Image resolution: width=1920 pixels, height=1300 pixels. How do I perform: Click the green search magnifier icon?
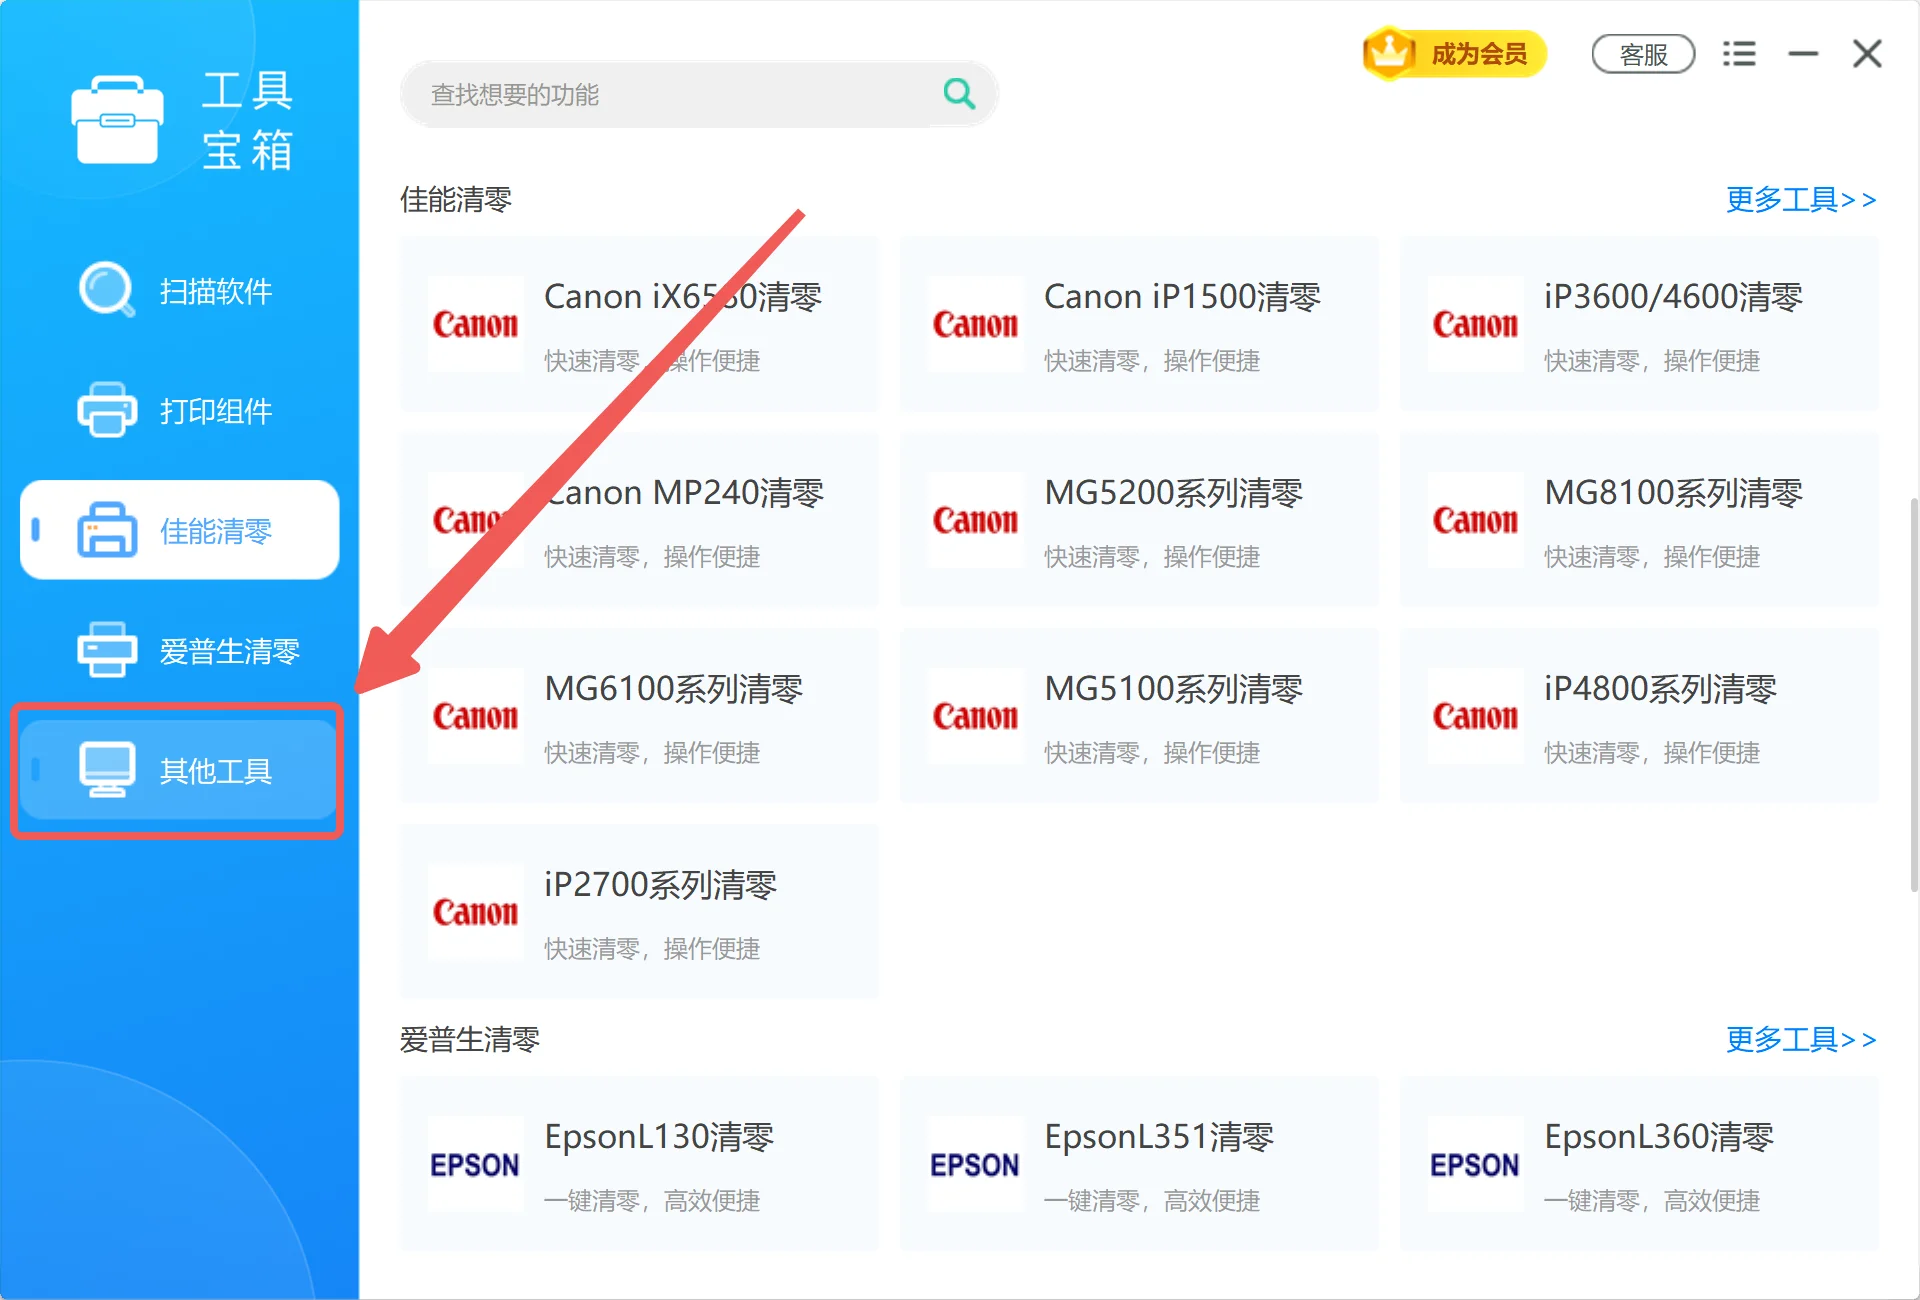tap(958, 93)
